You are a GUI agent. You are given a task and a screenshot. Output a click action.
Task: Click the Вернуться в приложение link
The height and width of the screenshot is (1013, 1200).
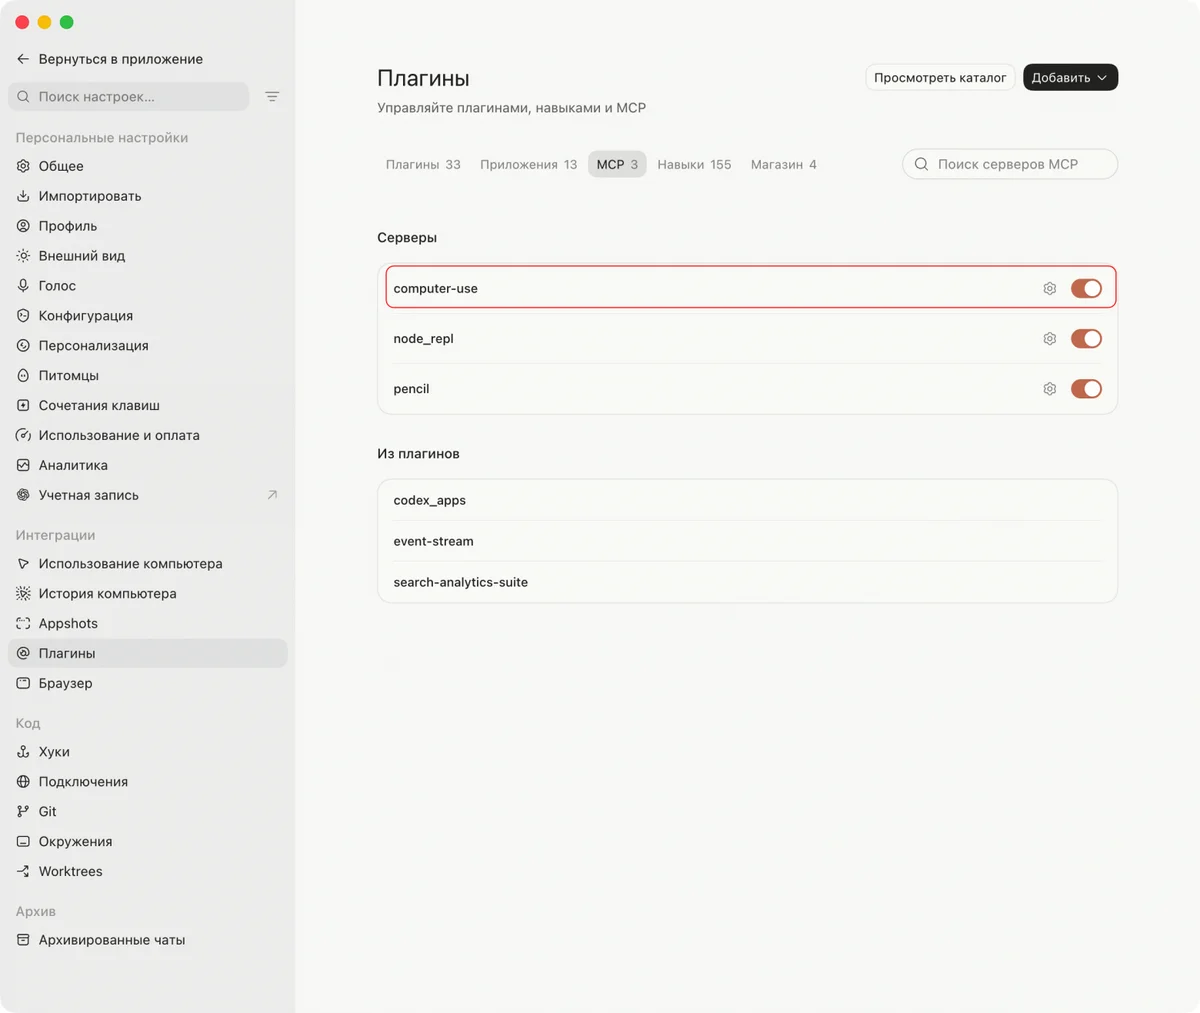(x=120, y=59)
